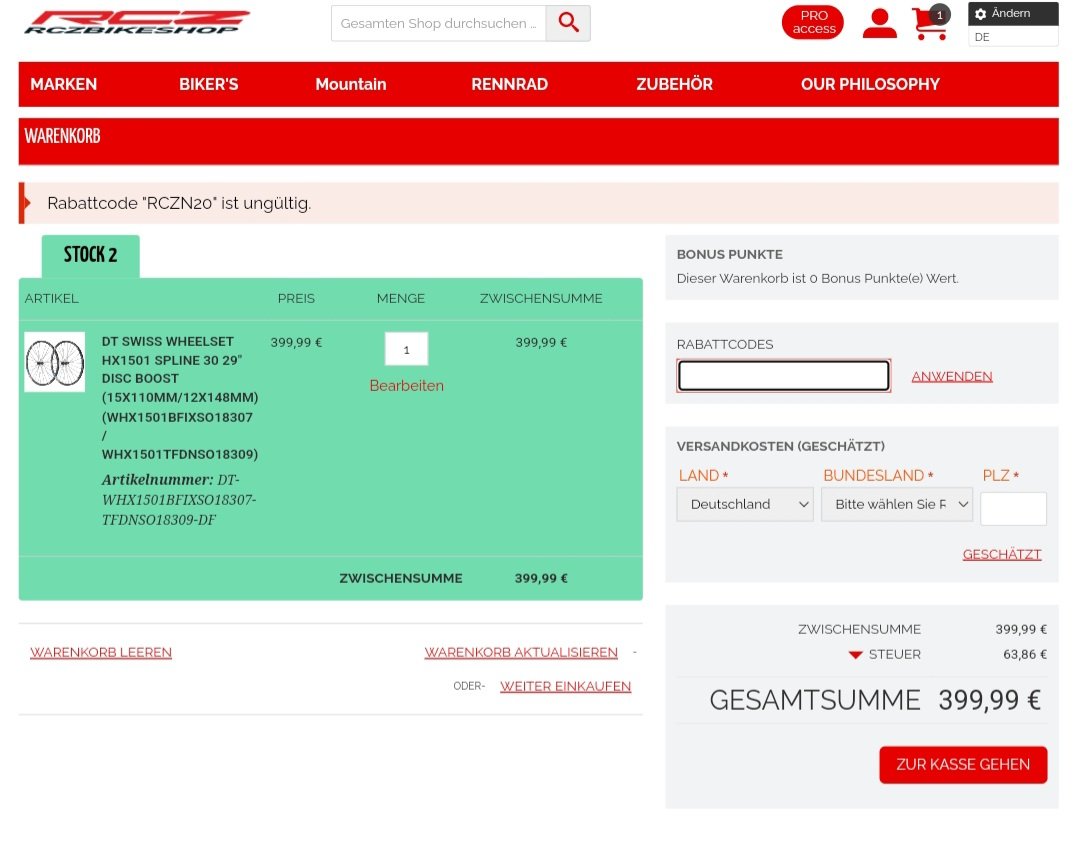Image resolution: width=1080 pixels, height=859 pixels.
Task: Click the RCZ Bikeshop logo
Action: click(136, 23)
